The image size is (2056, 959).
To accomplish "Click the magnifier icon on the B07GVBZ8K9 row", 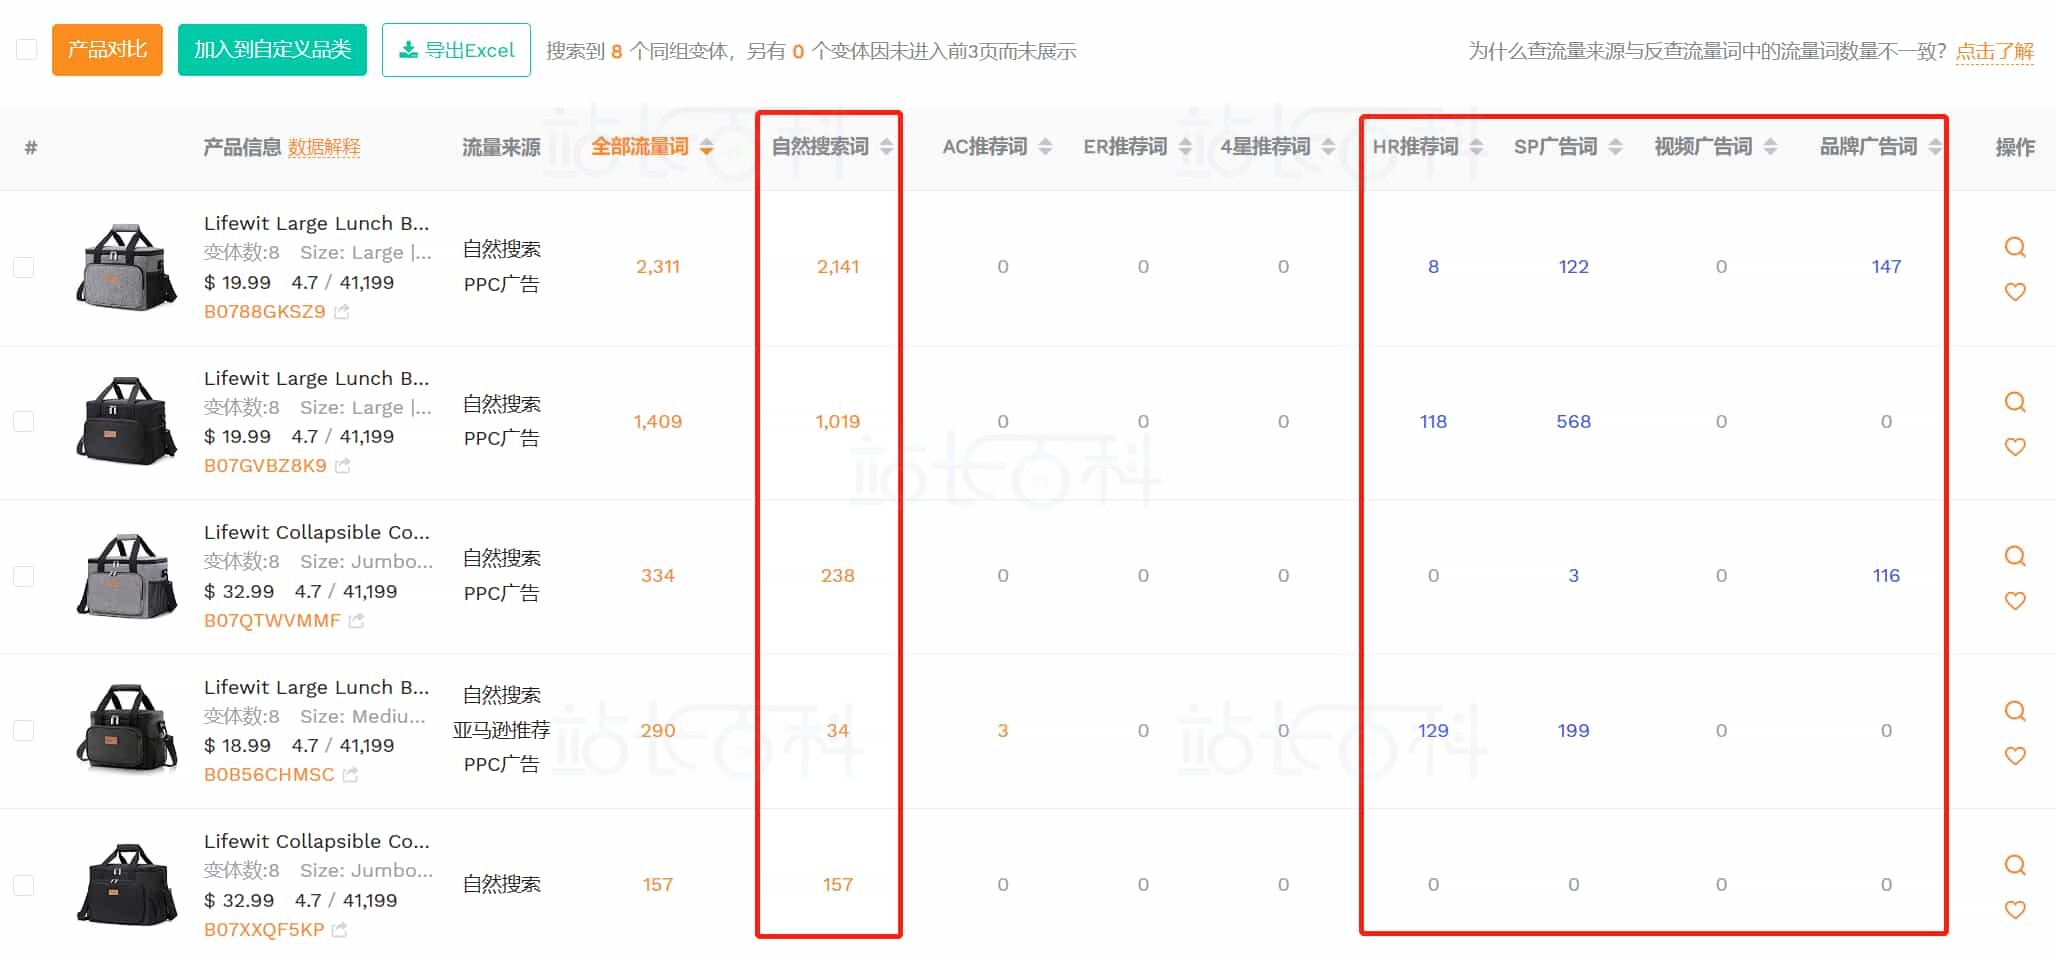I will pyautogui.click(x=2014, y=402).
